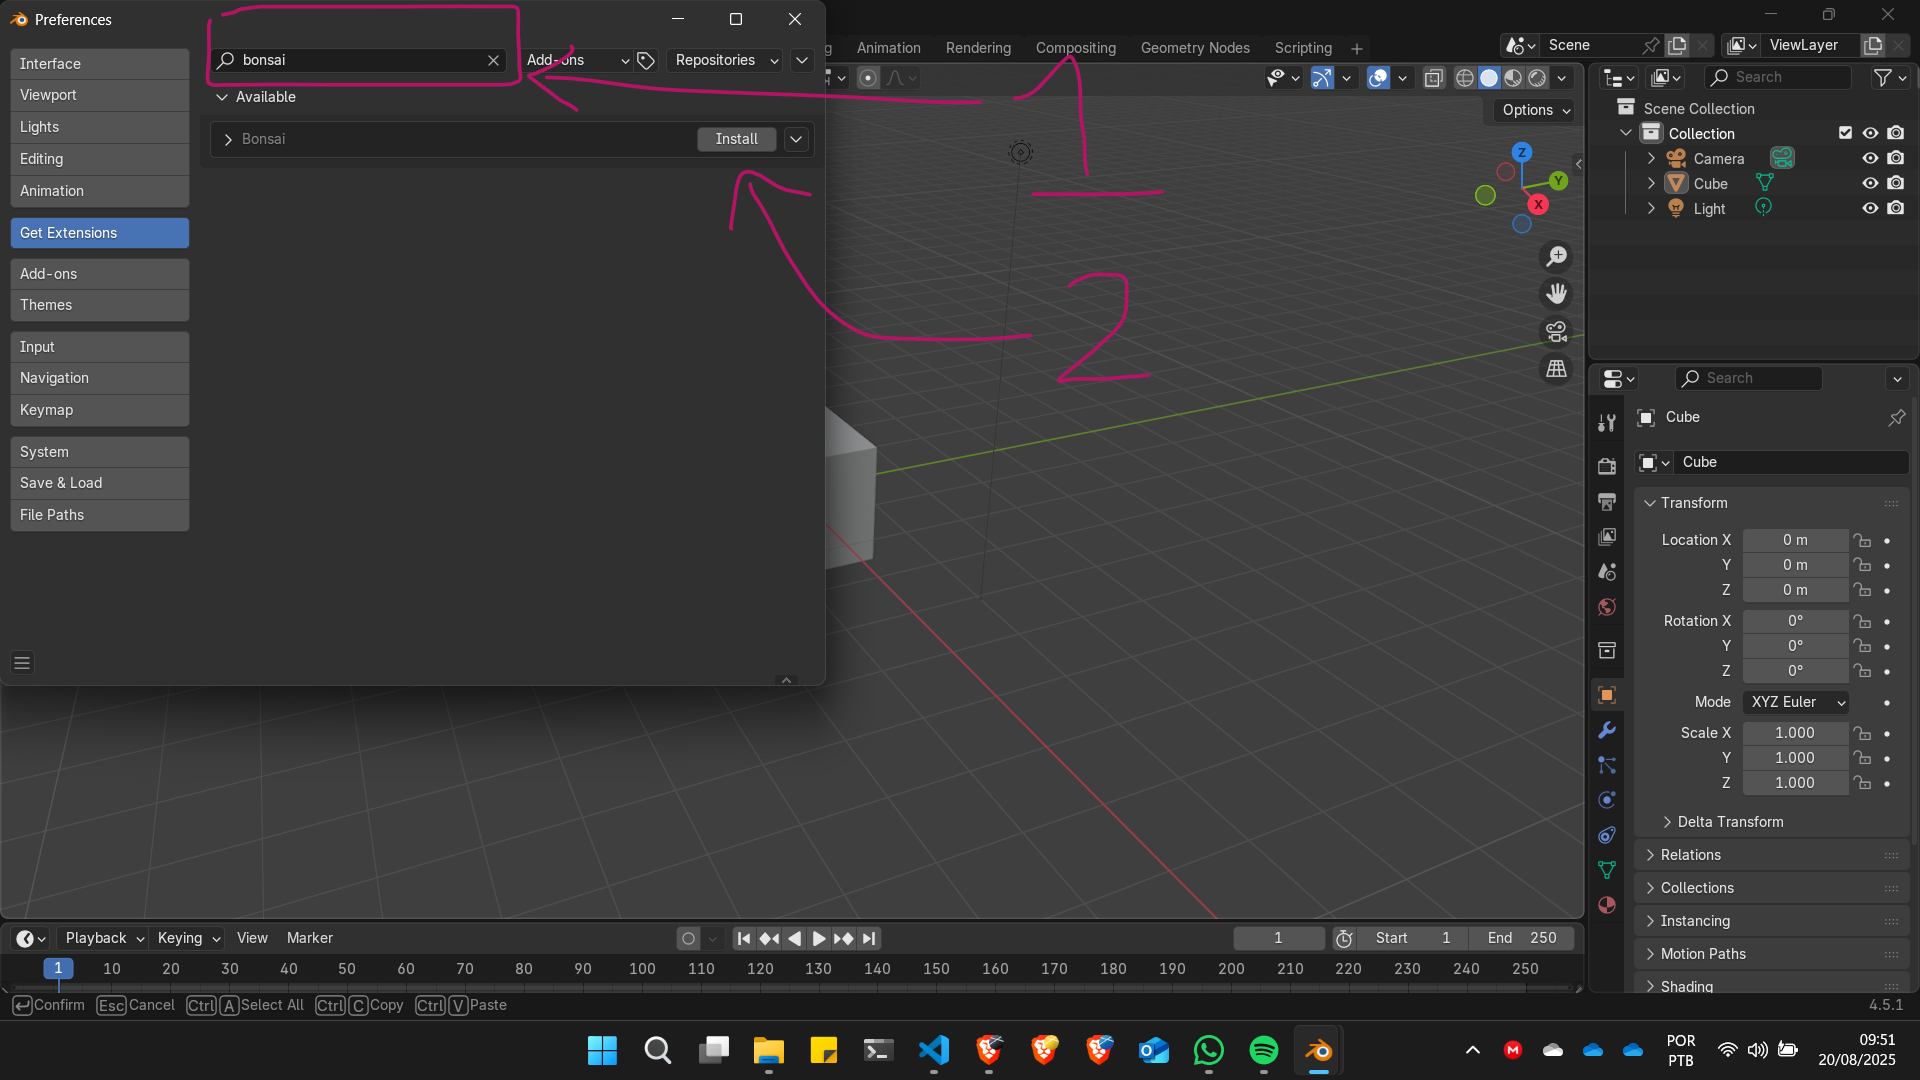Open the Repositories dropdown

[x=725, y=60]
